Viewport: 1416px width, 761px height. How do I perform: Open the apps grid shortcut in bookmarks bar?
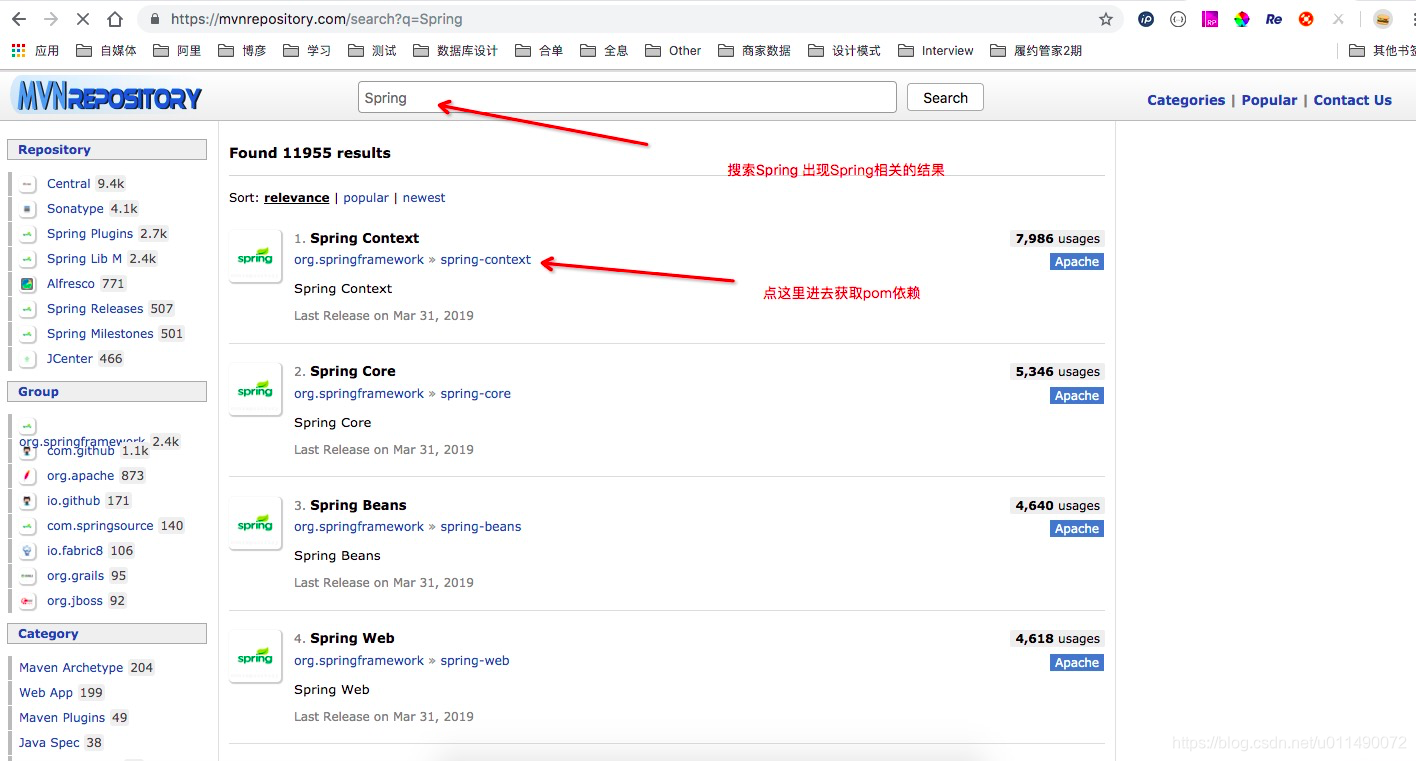tap(19, 50)
